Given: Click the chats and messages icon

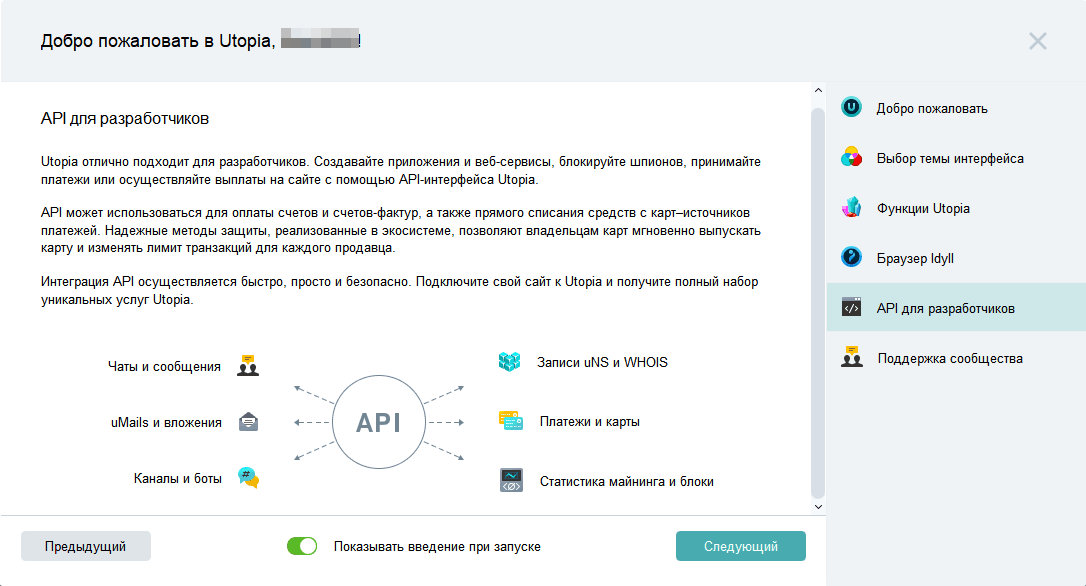Looking at the screenshot, I should tap(248, 365).
